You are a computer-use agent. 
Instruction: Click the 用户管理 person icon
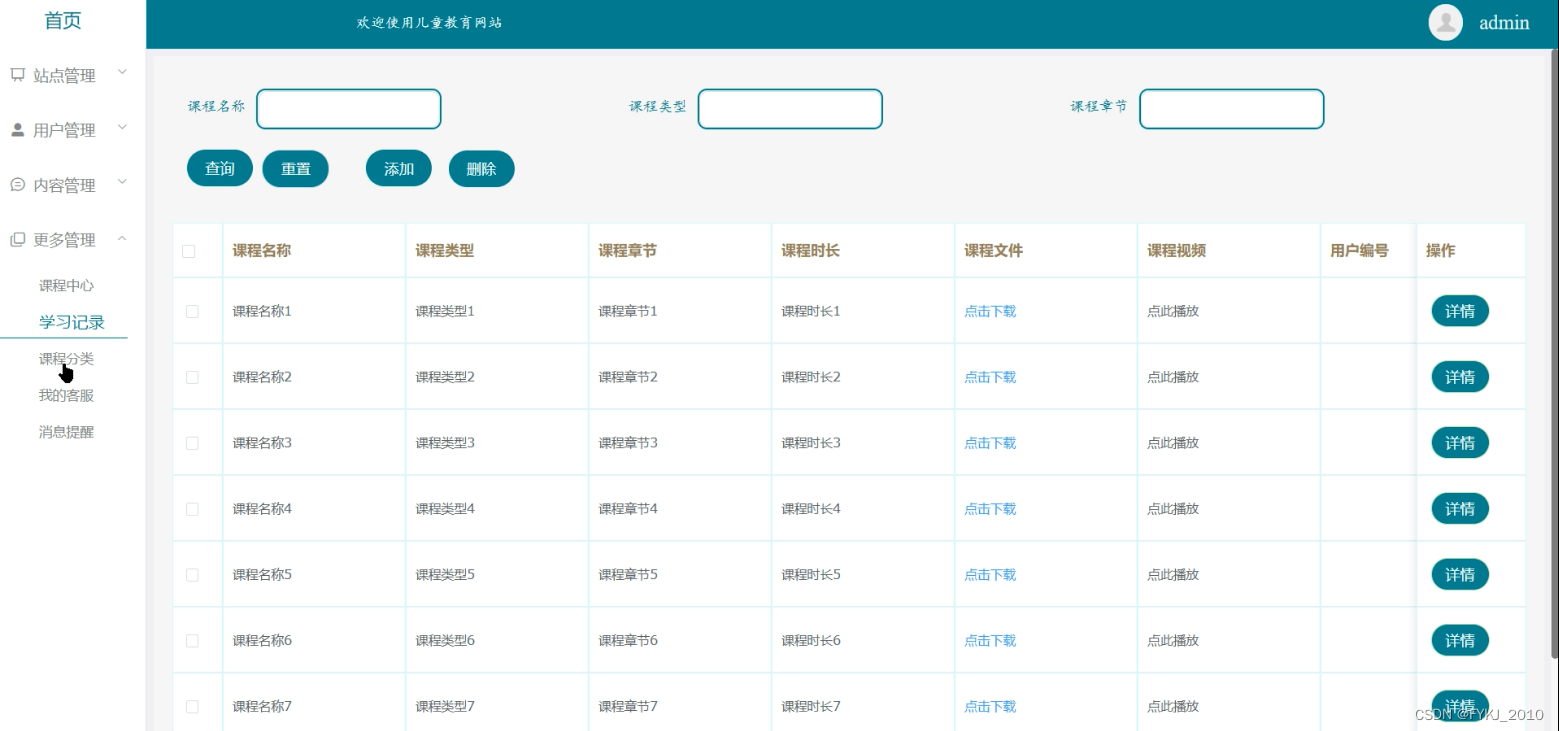(17, 130)
